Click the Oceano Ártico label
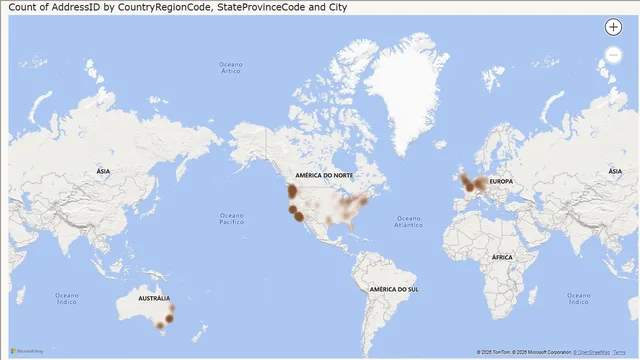The height and width of the screenshot is (360, 640). pyautogui.click(x=231, y=67)
